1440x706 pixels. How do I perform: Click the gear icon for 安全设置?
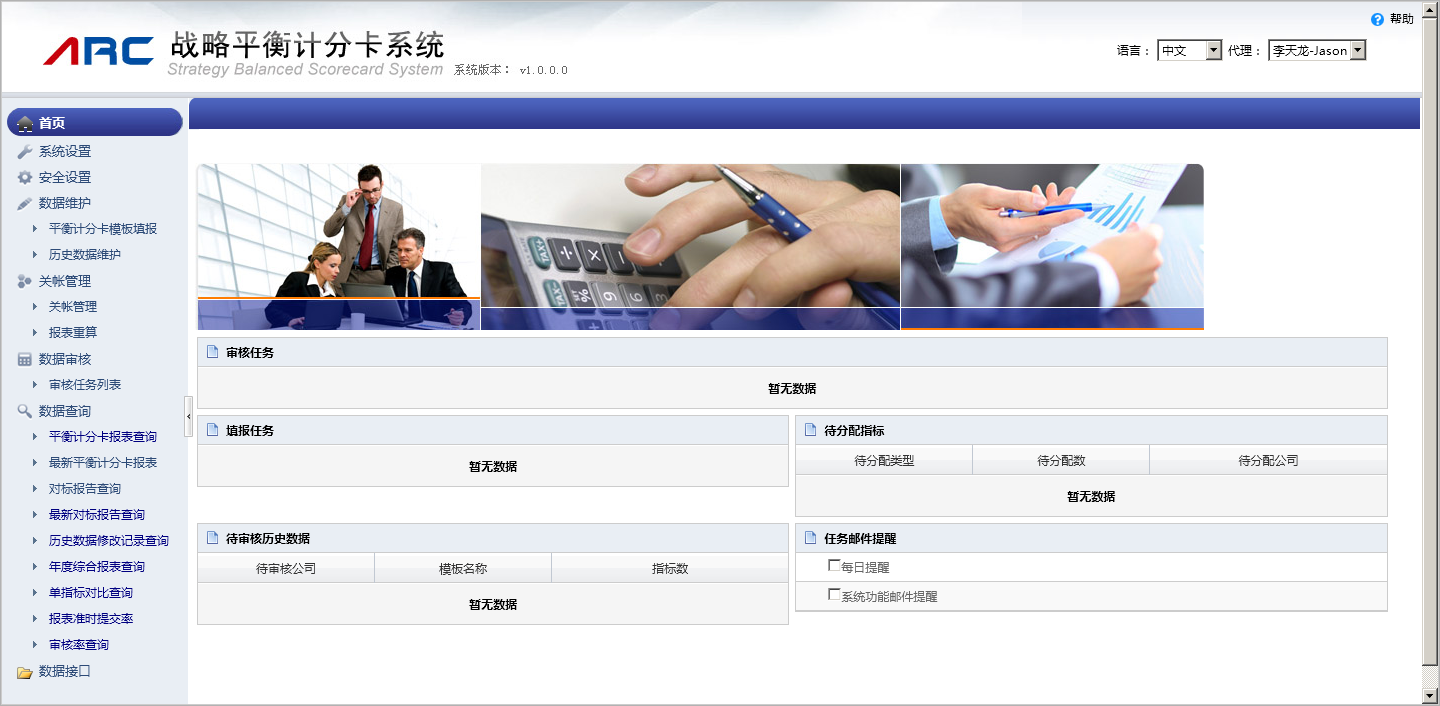25,178
